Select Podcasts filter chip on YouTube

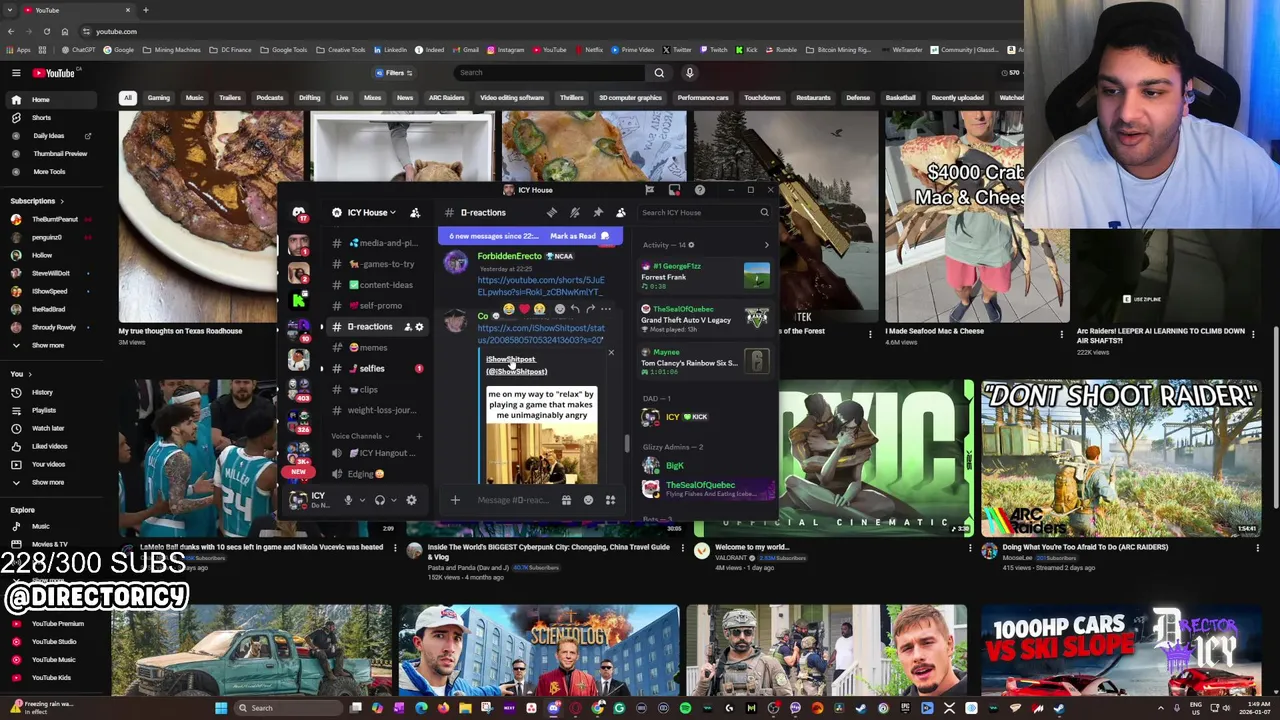pos(269,98)
